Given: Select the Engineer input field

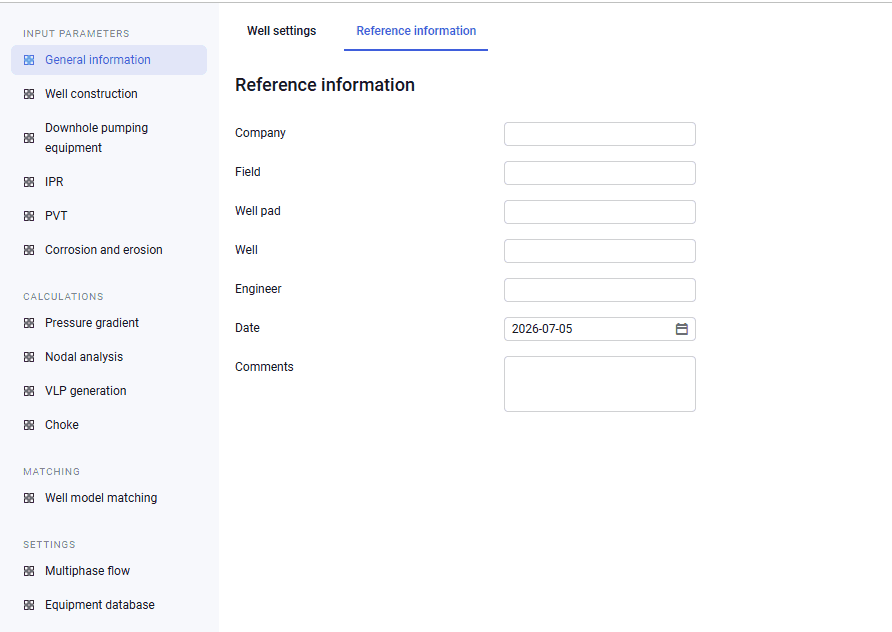Looking at the screenshot, I should [x=600, y=290].
